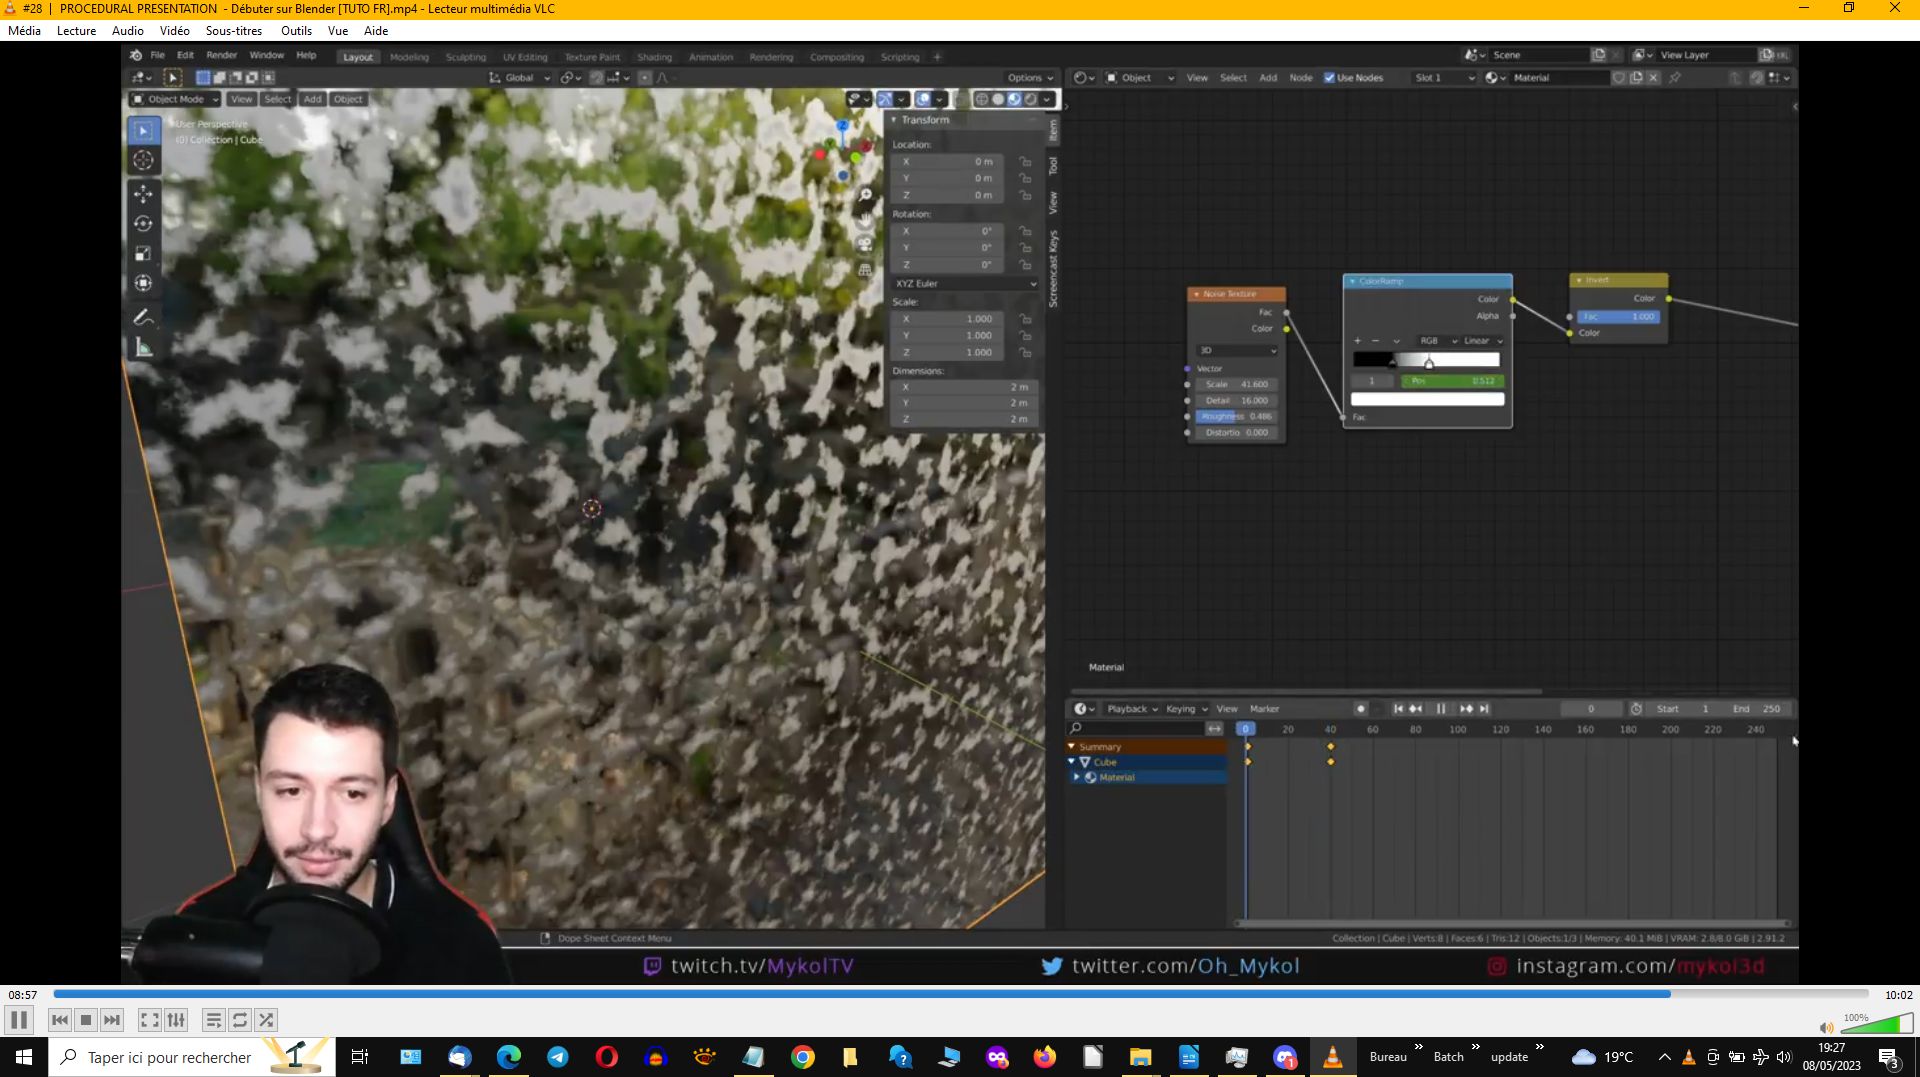Image resolution: width=1920 pixels, height=1077 pixels.
Task: Open Google Chrome from taskbar
Action: click(802, 1057)
